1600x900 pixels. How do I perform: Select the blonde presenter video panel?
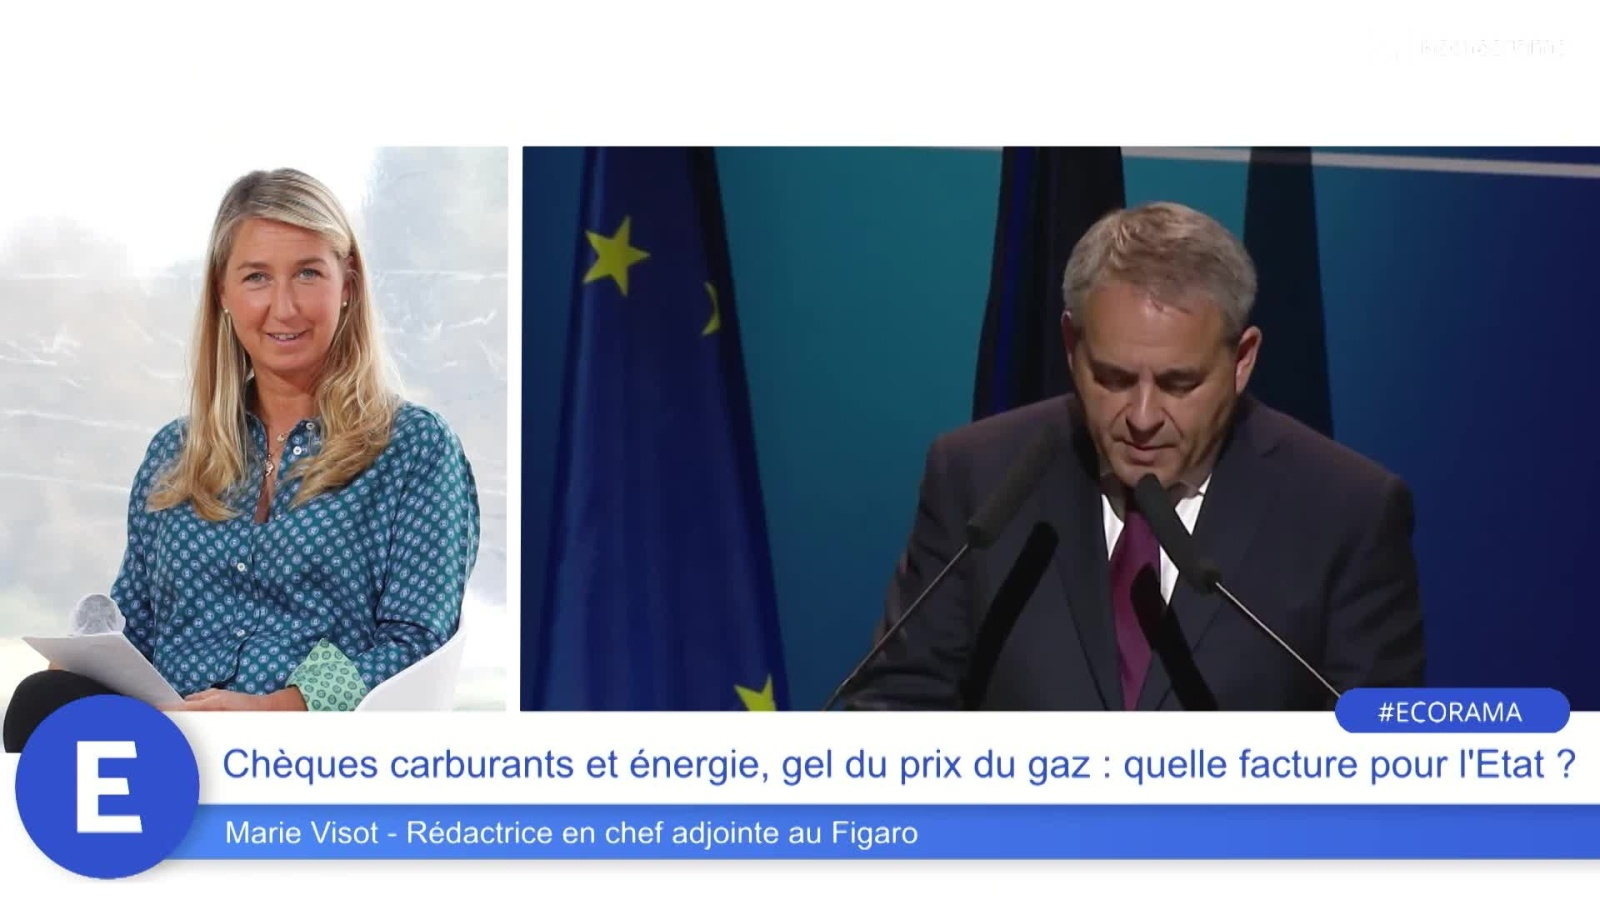coord(254,429)
